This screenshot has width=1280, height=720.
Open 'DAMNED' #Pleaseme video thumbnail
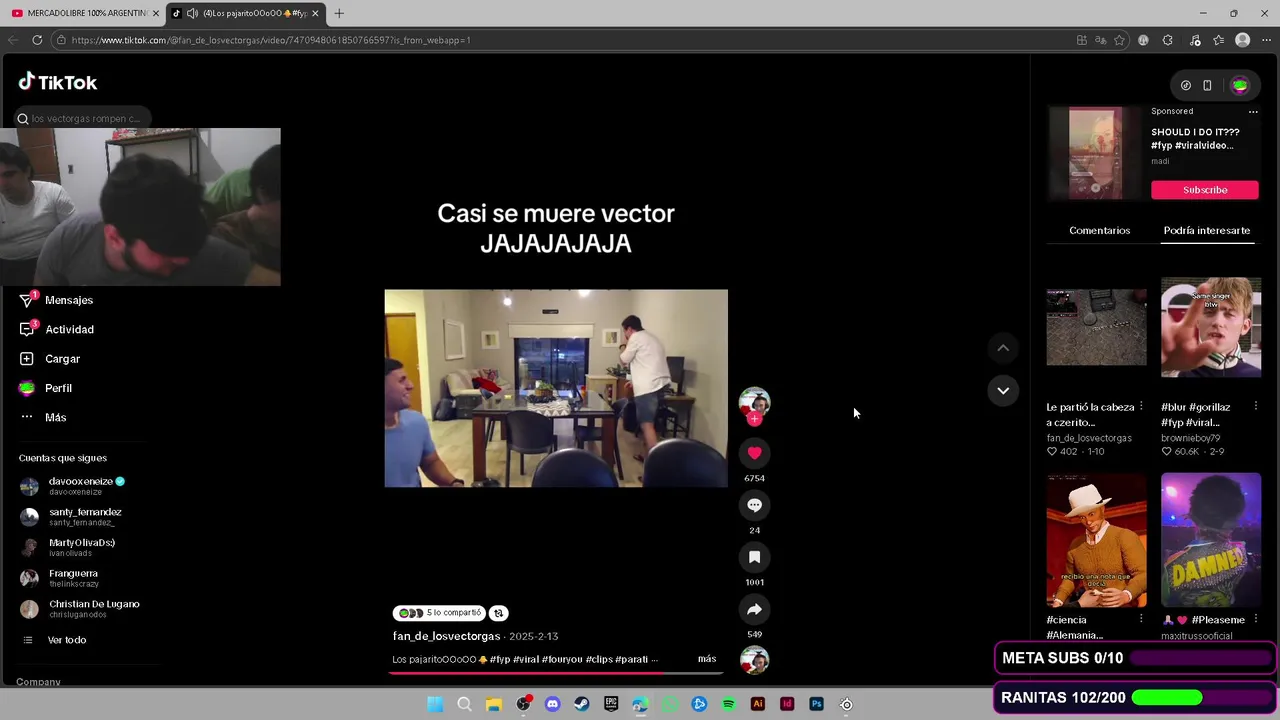[1211, 540]
